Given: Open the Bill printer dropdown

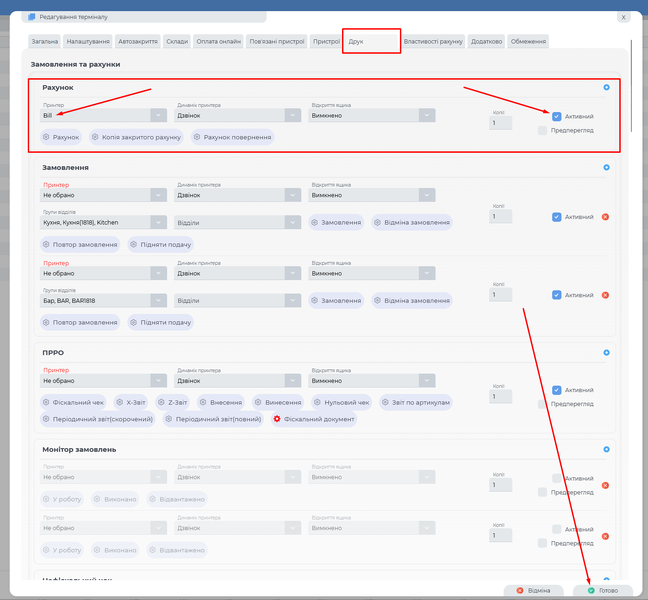Looking at the screenshot, I should coord(102,115).
